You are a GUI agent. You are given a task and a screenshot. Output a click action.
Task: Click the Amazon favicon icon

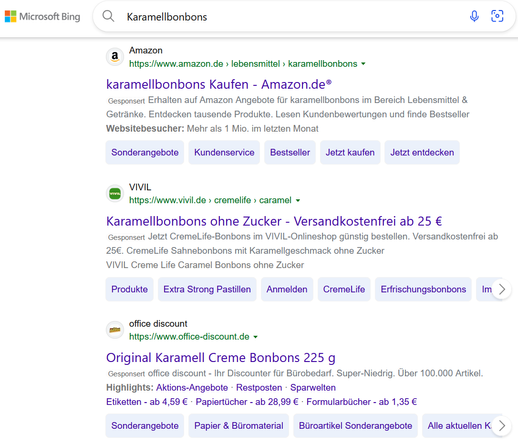click(x=115, y=57)
